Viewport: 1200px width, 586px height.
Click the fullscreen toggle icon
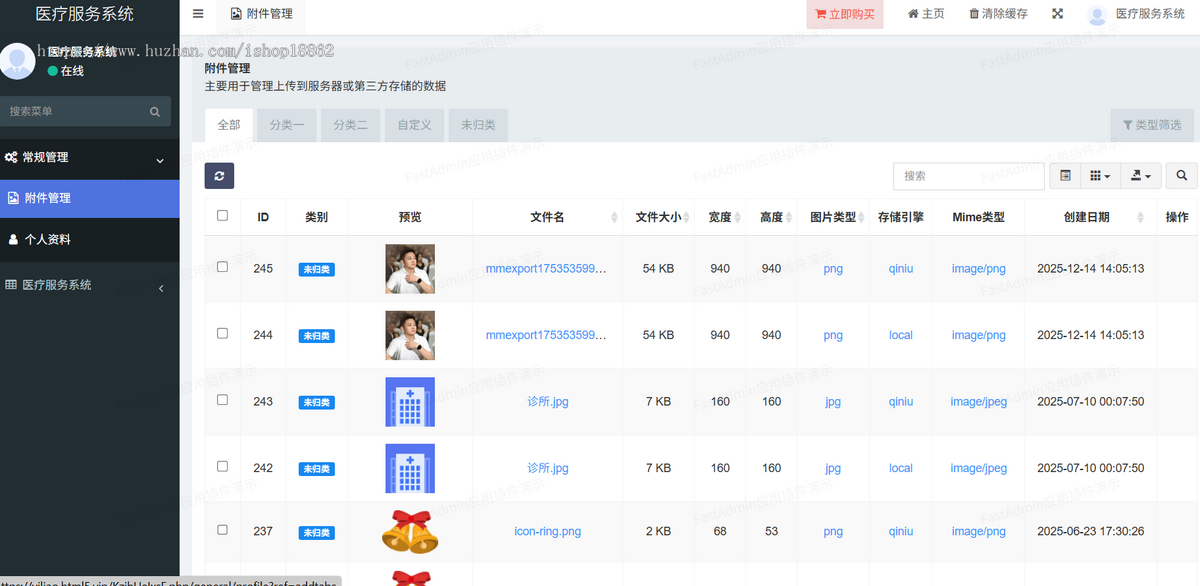1058,14
